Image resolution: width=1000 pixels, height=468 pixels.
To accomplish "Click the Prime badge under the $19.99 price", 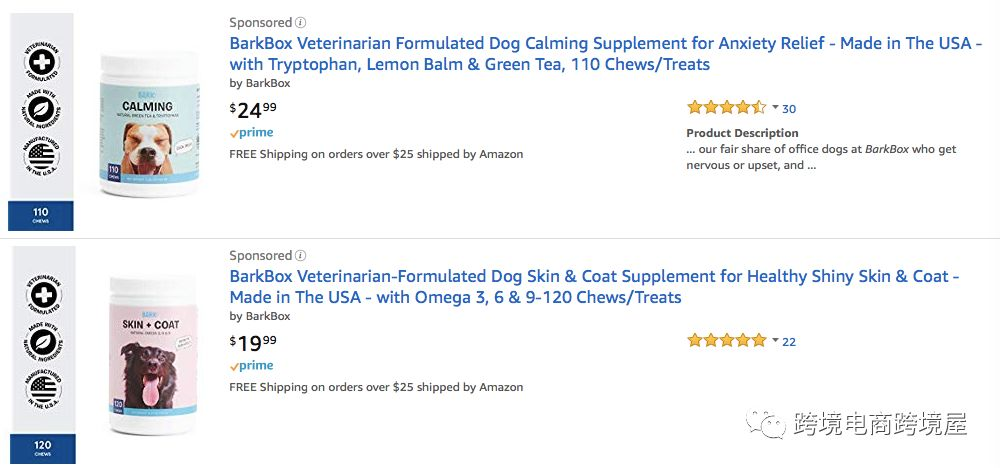I will (x=251, y=365).
